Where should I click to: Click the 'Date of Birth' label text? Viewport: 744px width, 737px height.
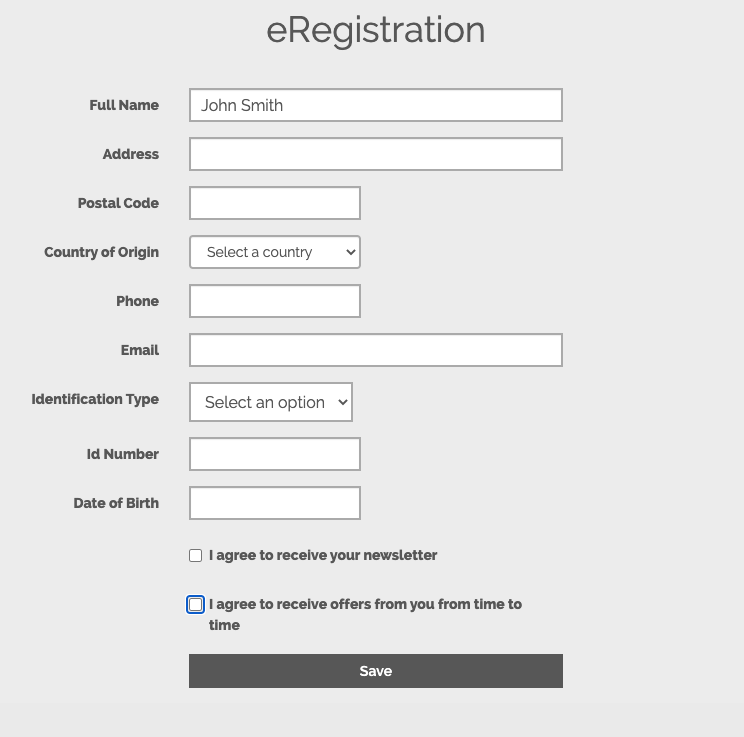[x=116, y=503]
